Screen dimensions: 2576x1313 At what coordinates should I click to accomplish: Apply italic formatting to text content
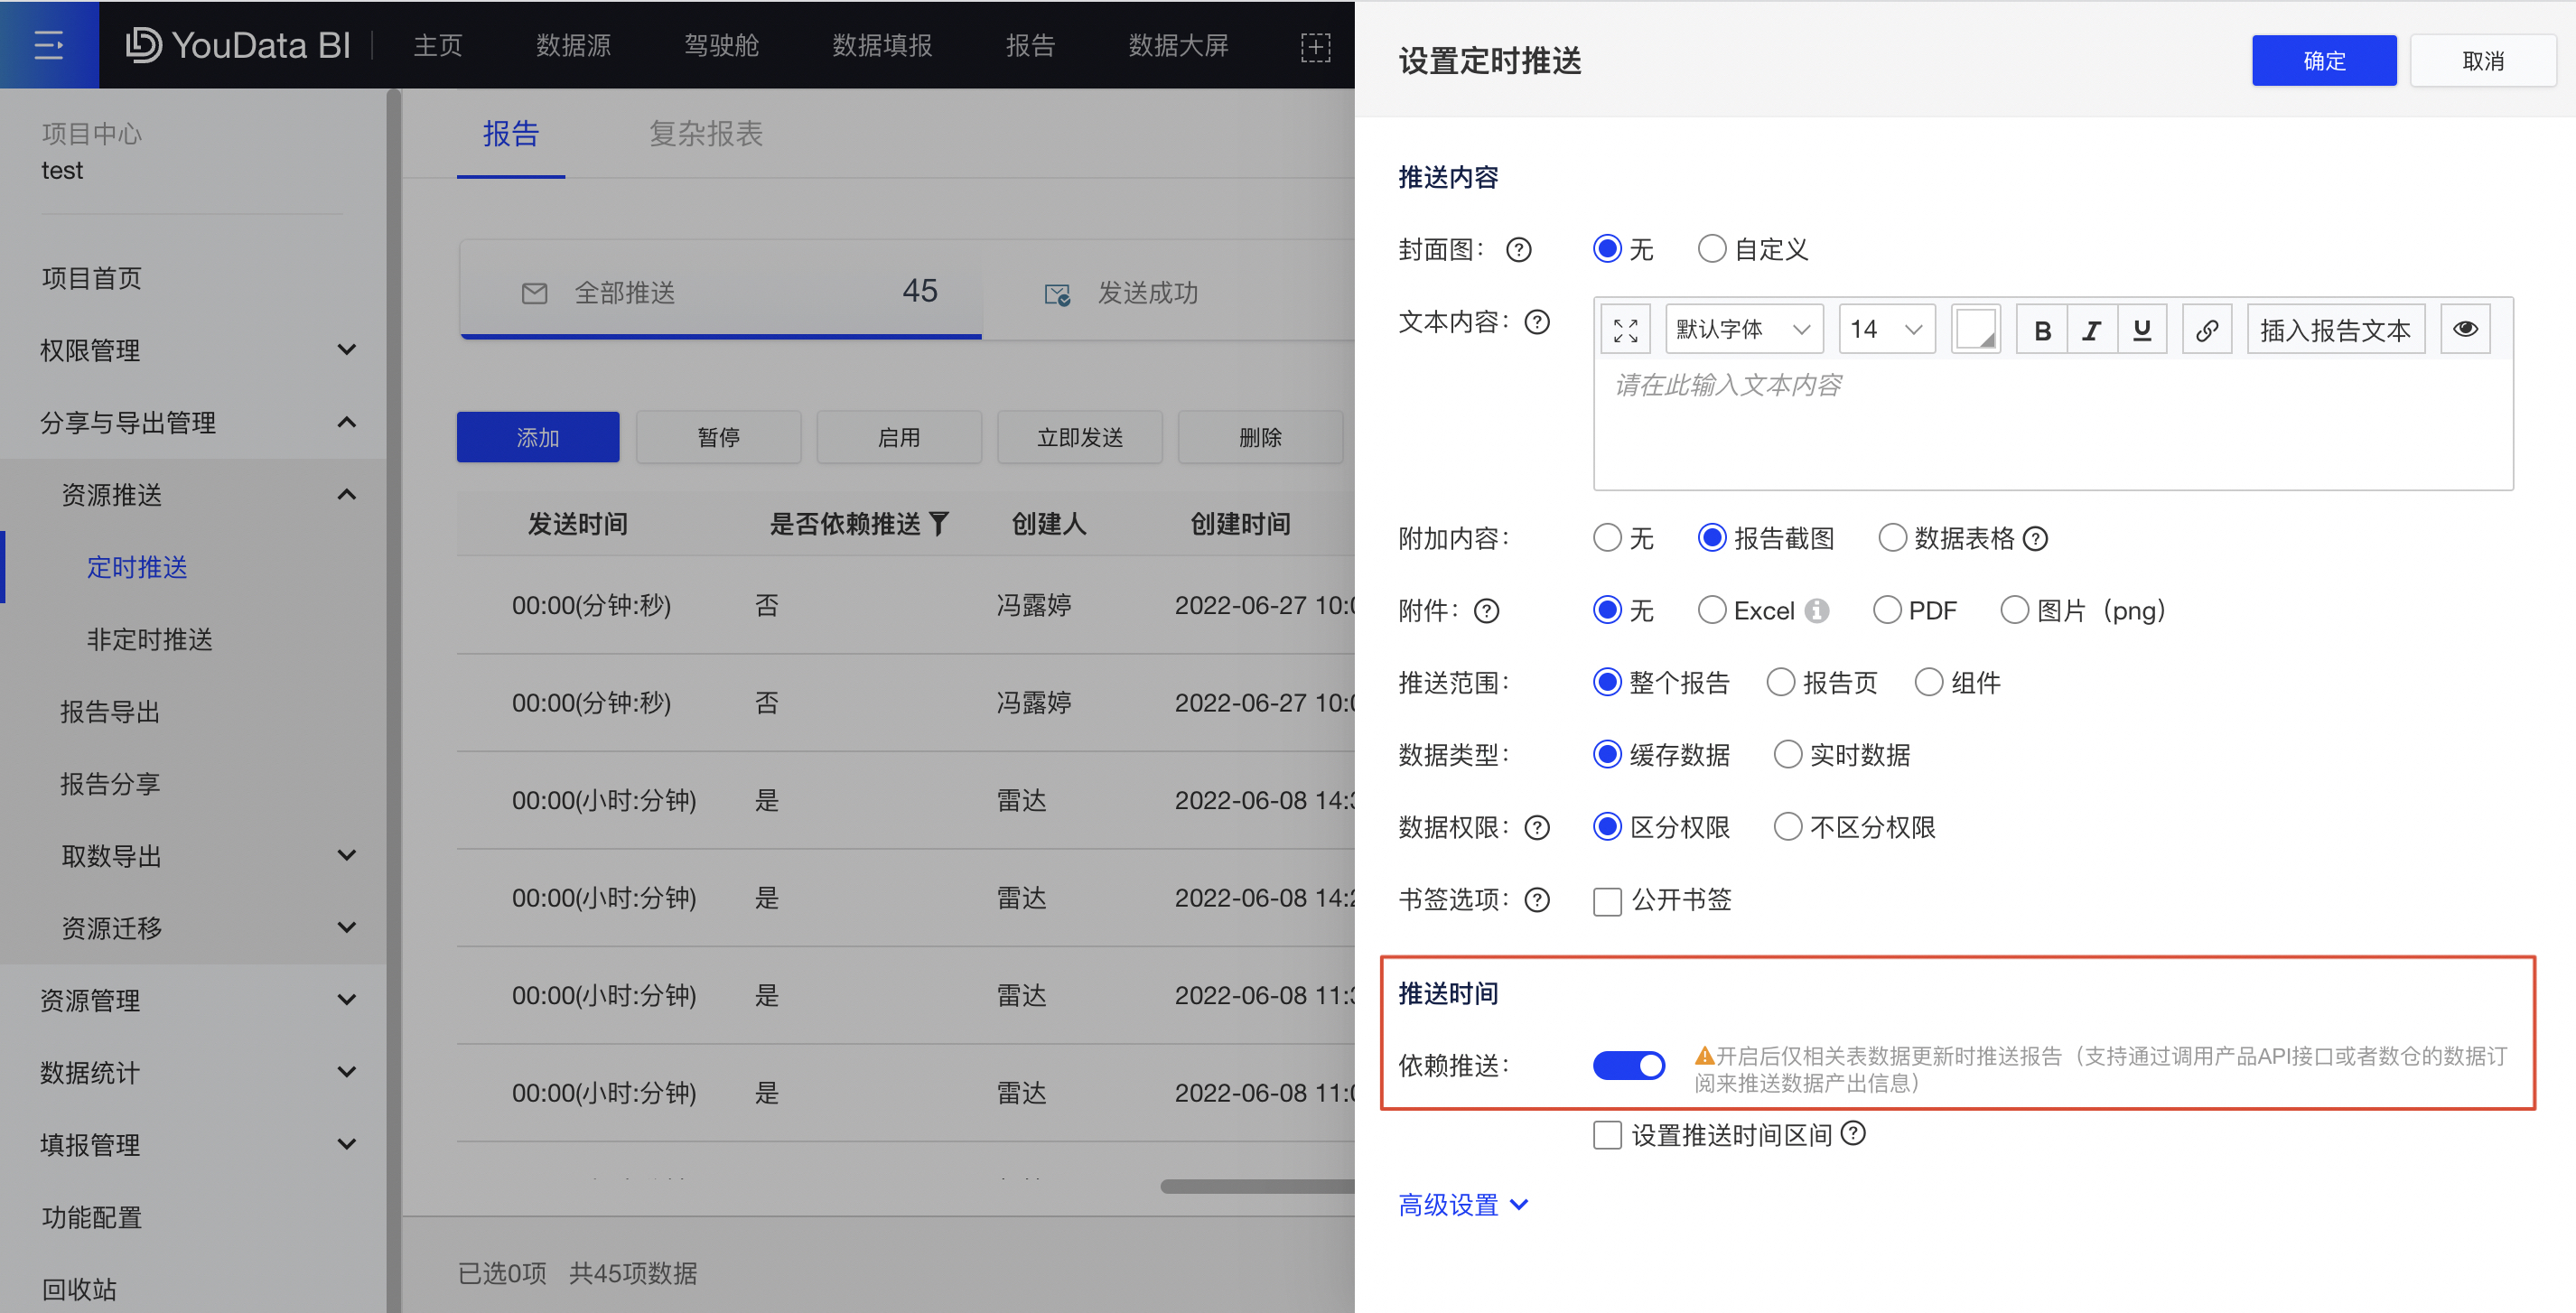2091,328
